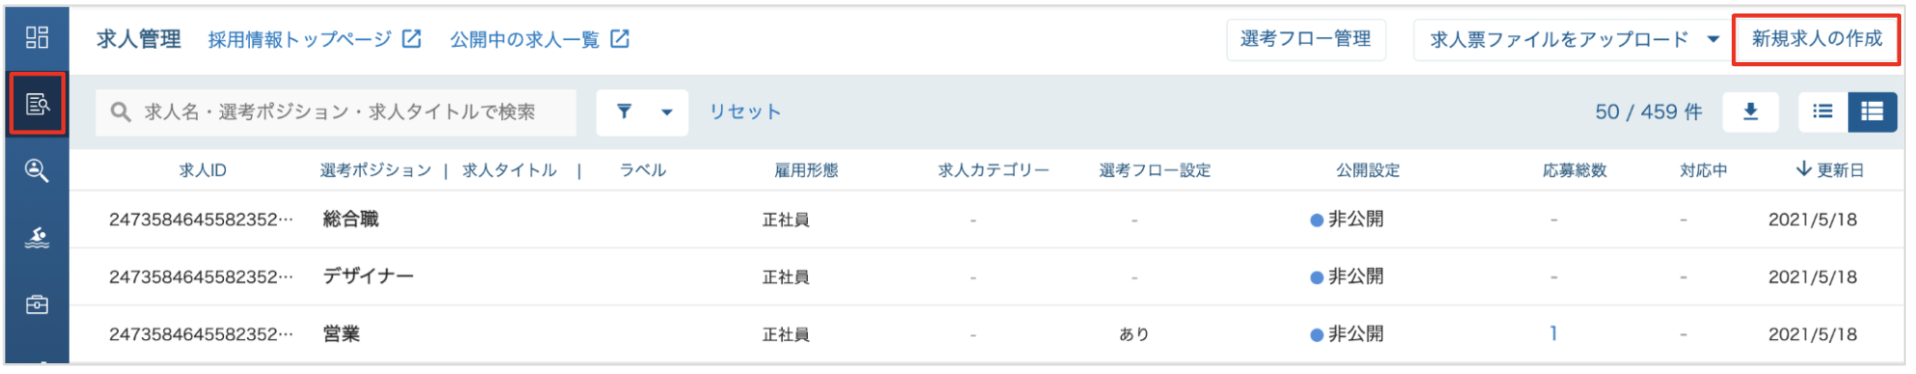Click external link icon beside 採用情報トップページ

click(x=411, y=39)
